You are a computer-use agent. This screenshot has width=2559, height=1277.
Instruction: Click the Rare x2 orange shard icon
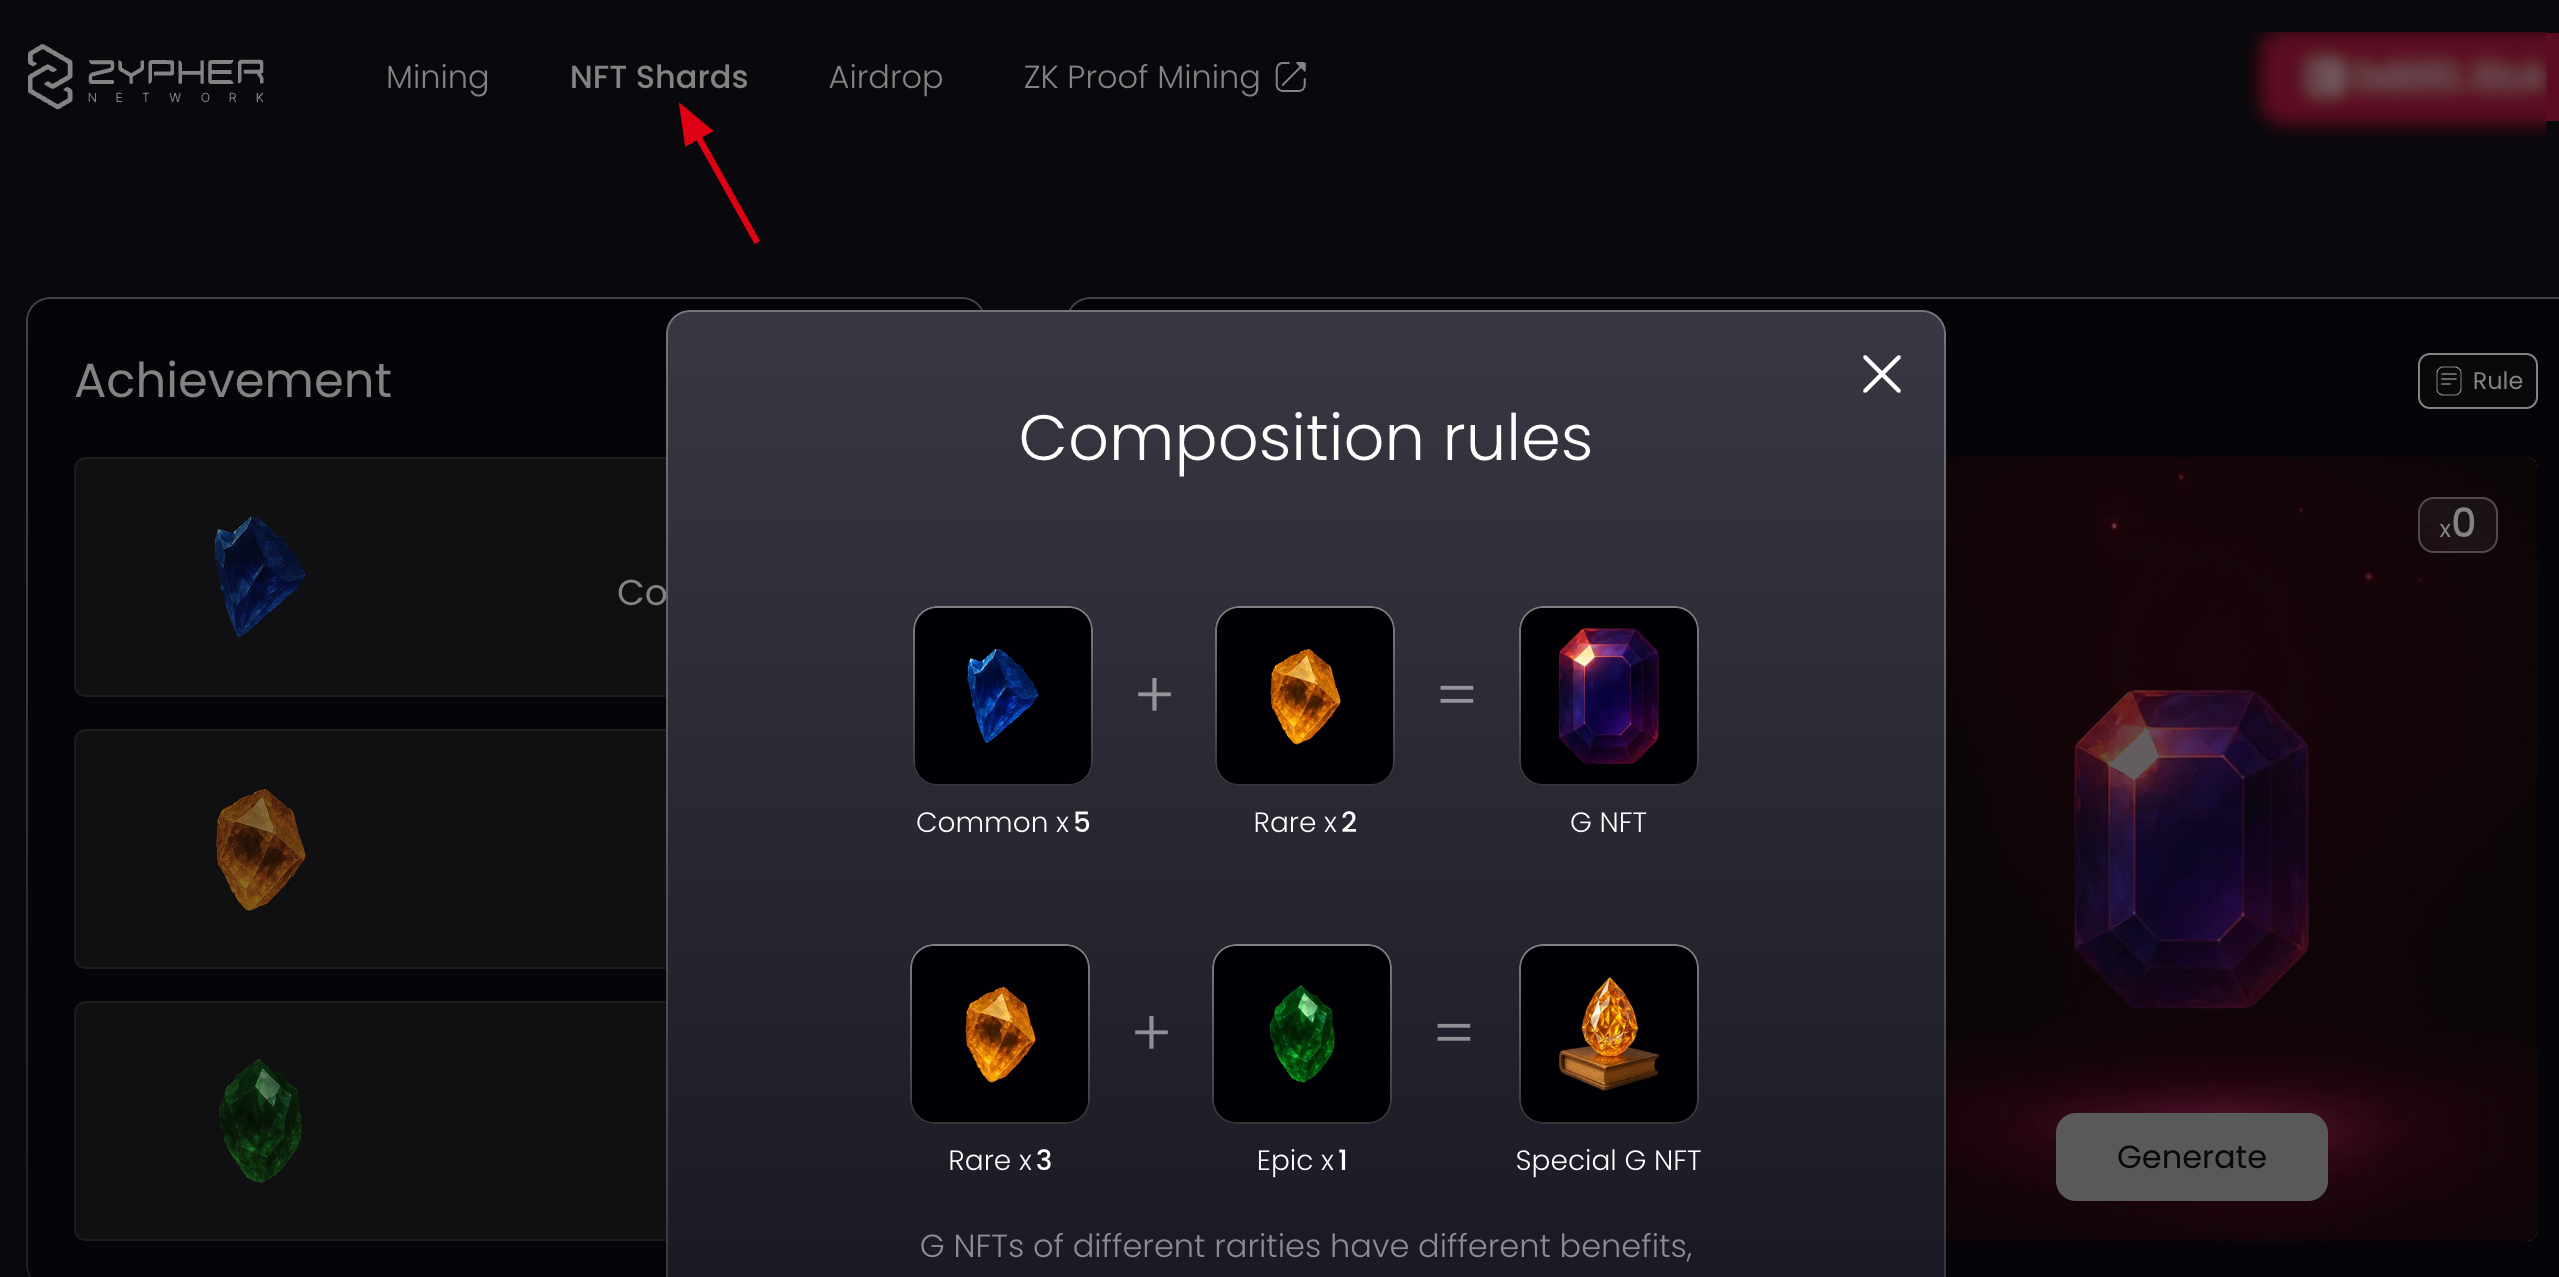pos(1304,695)
